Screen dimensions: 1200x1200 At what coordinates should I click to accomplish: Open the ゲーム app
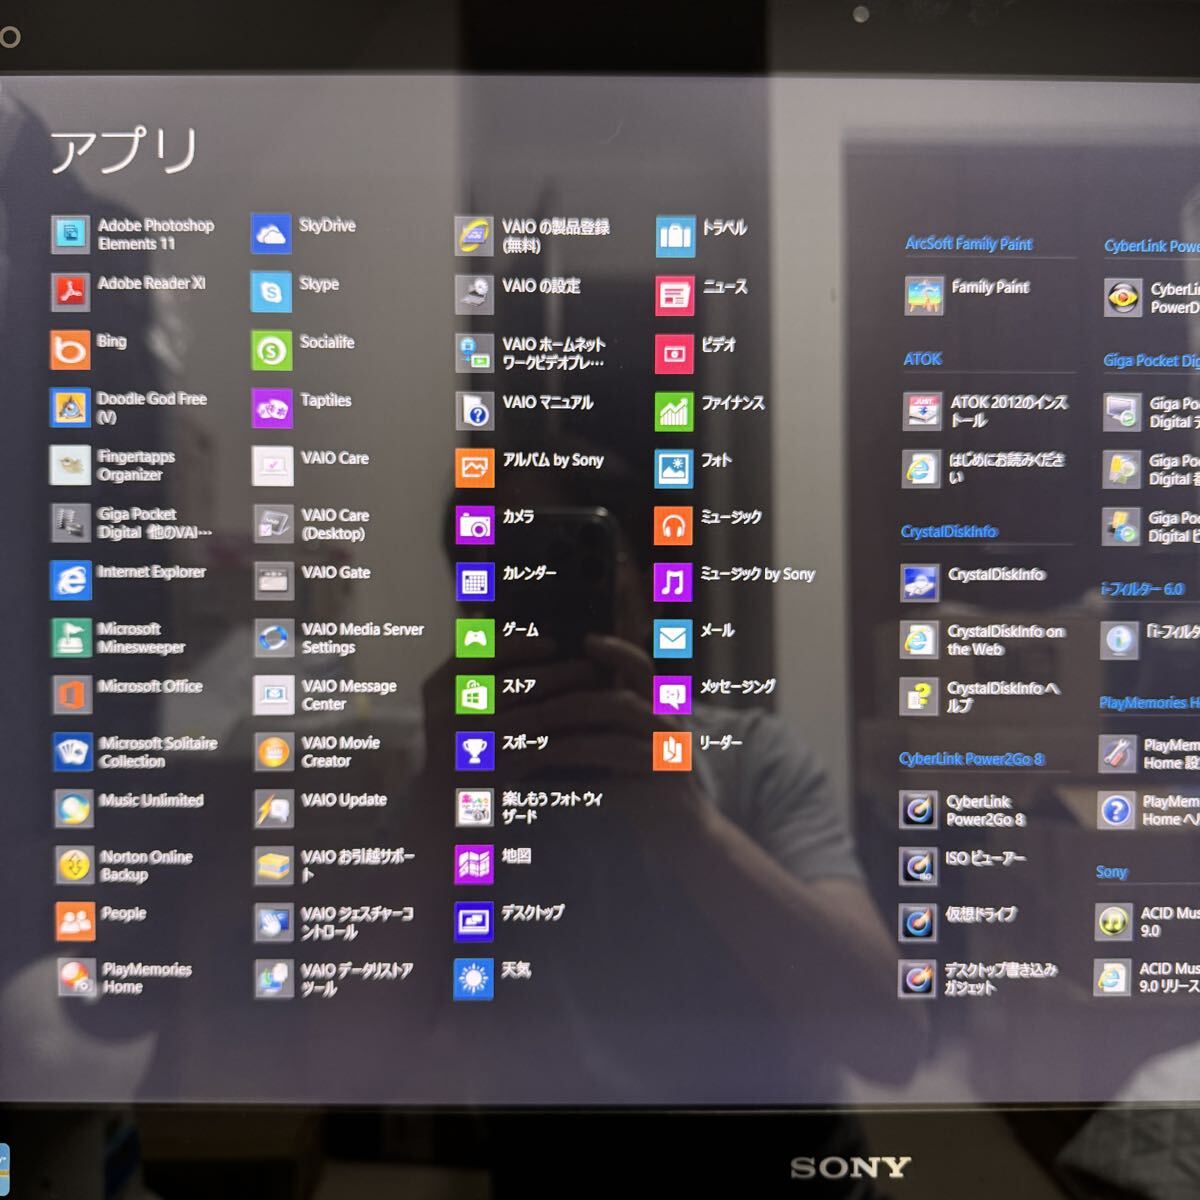(x=497, y=638)
